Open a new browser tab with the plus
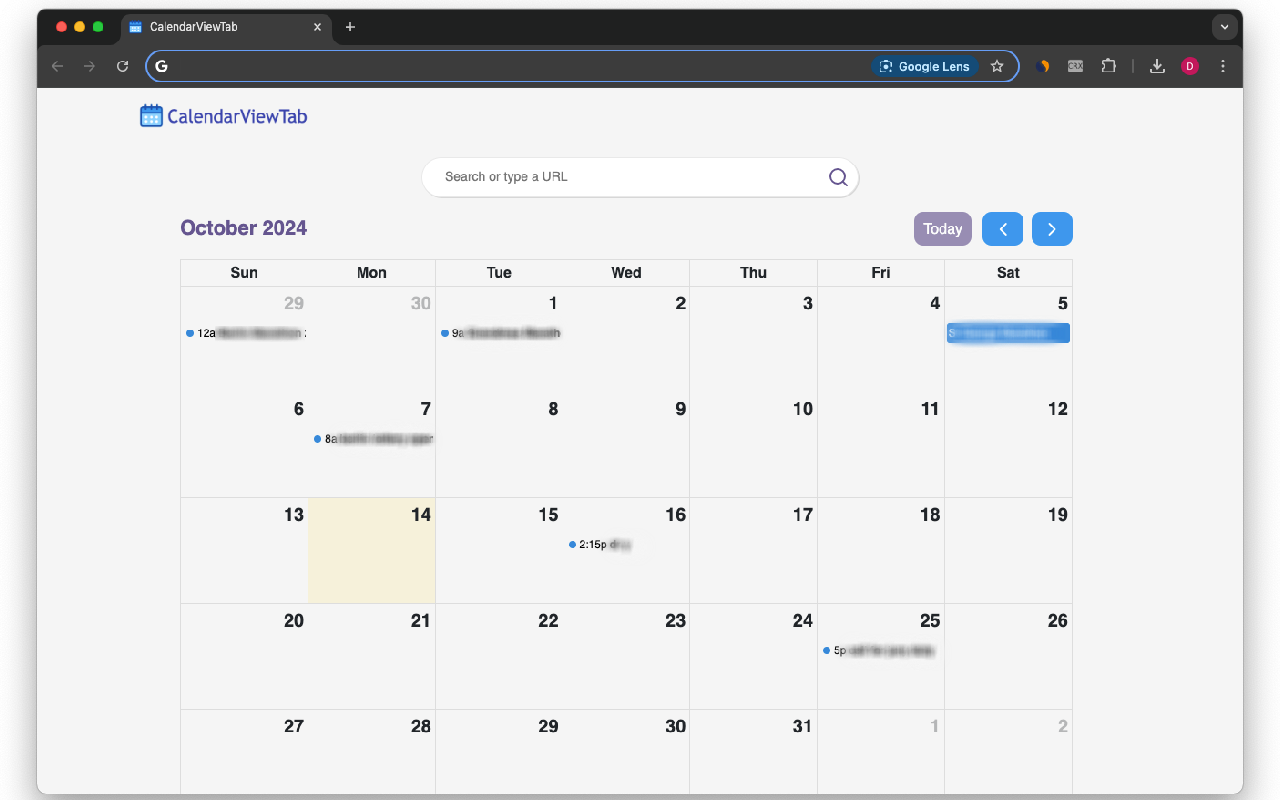 [x=350, y=27]
